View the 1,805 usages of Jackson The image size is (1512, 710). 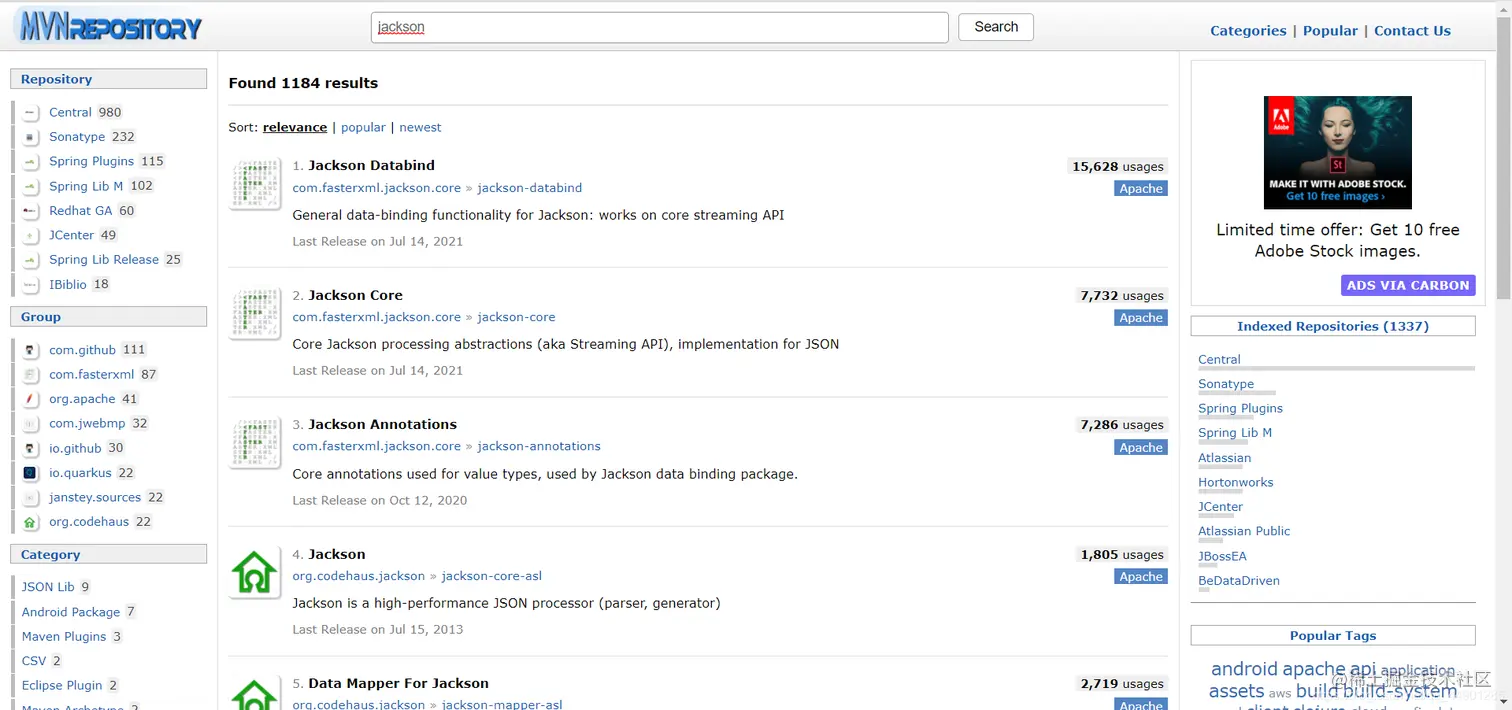pos(1122,555)
